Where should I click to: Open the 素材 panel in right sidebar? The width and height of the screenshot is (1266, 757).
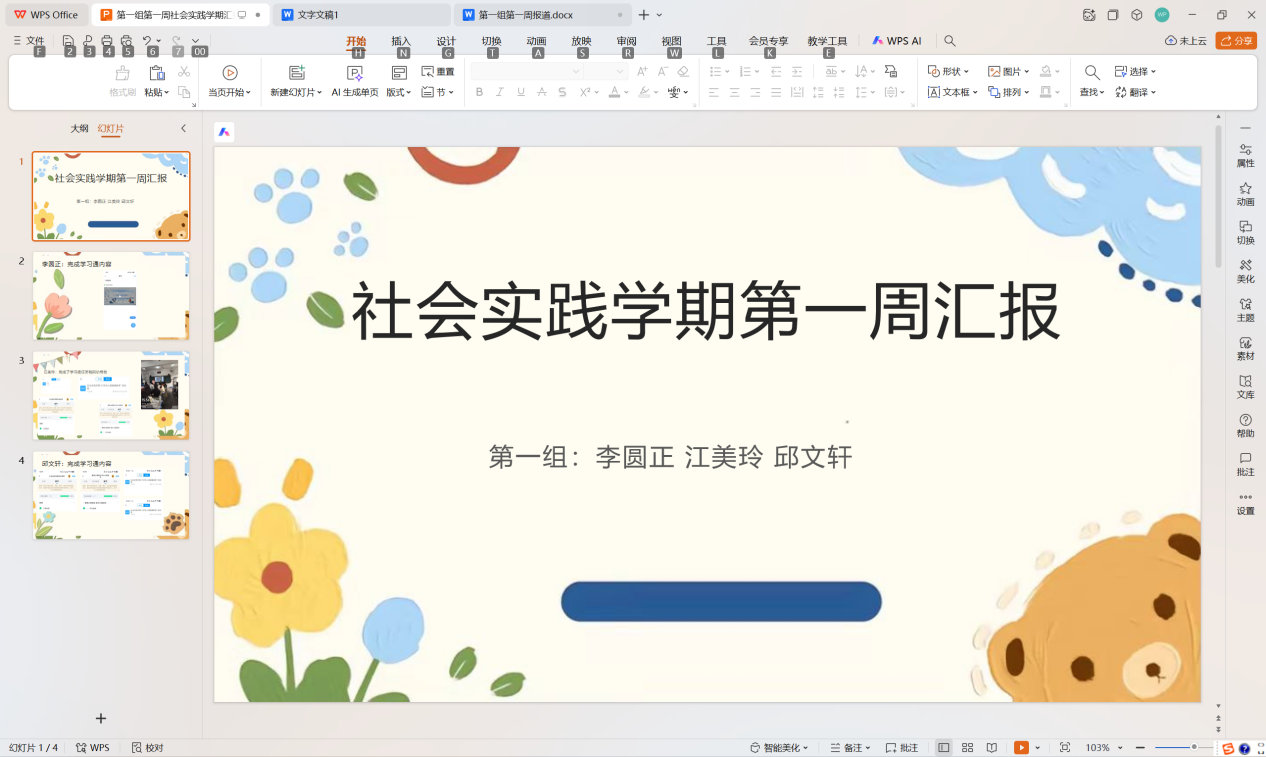[1245, 348]
